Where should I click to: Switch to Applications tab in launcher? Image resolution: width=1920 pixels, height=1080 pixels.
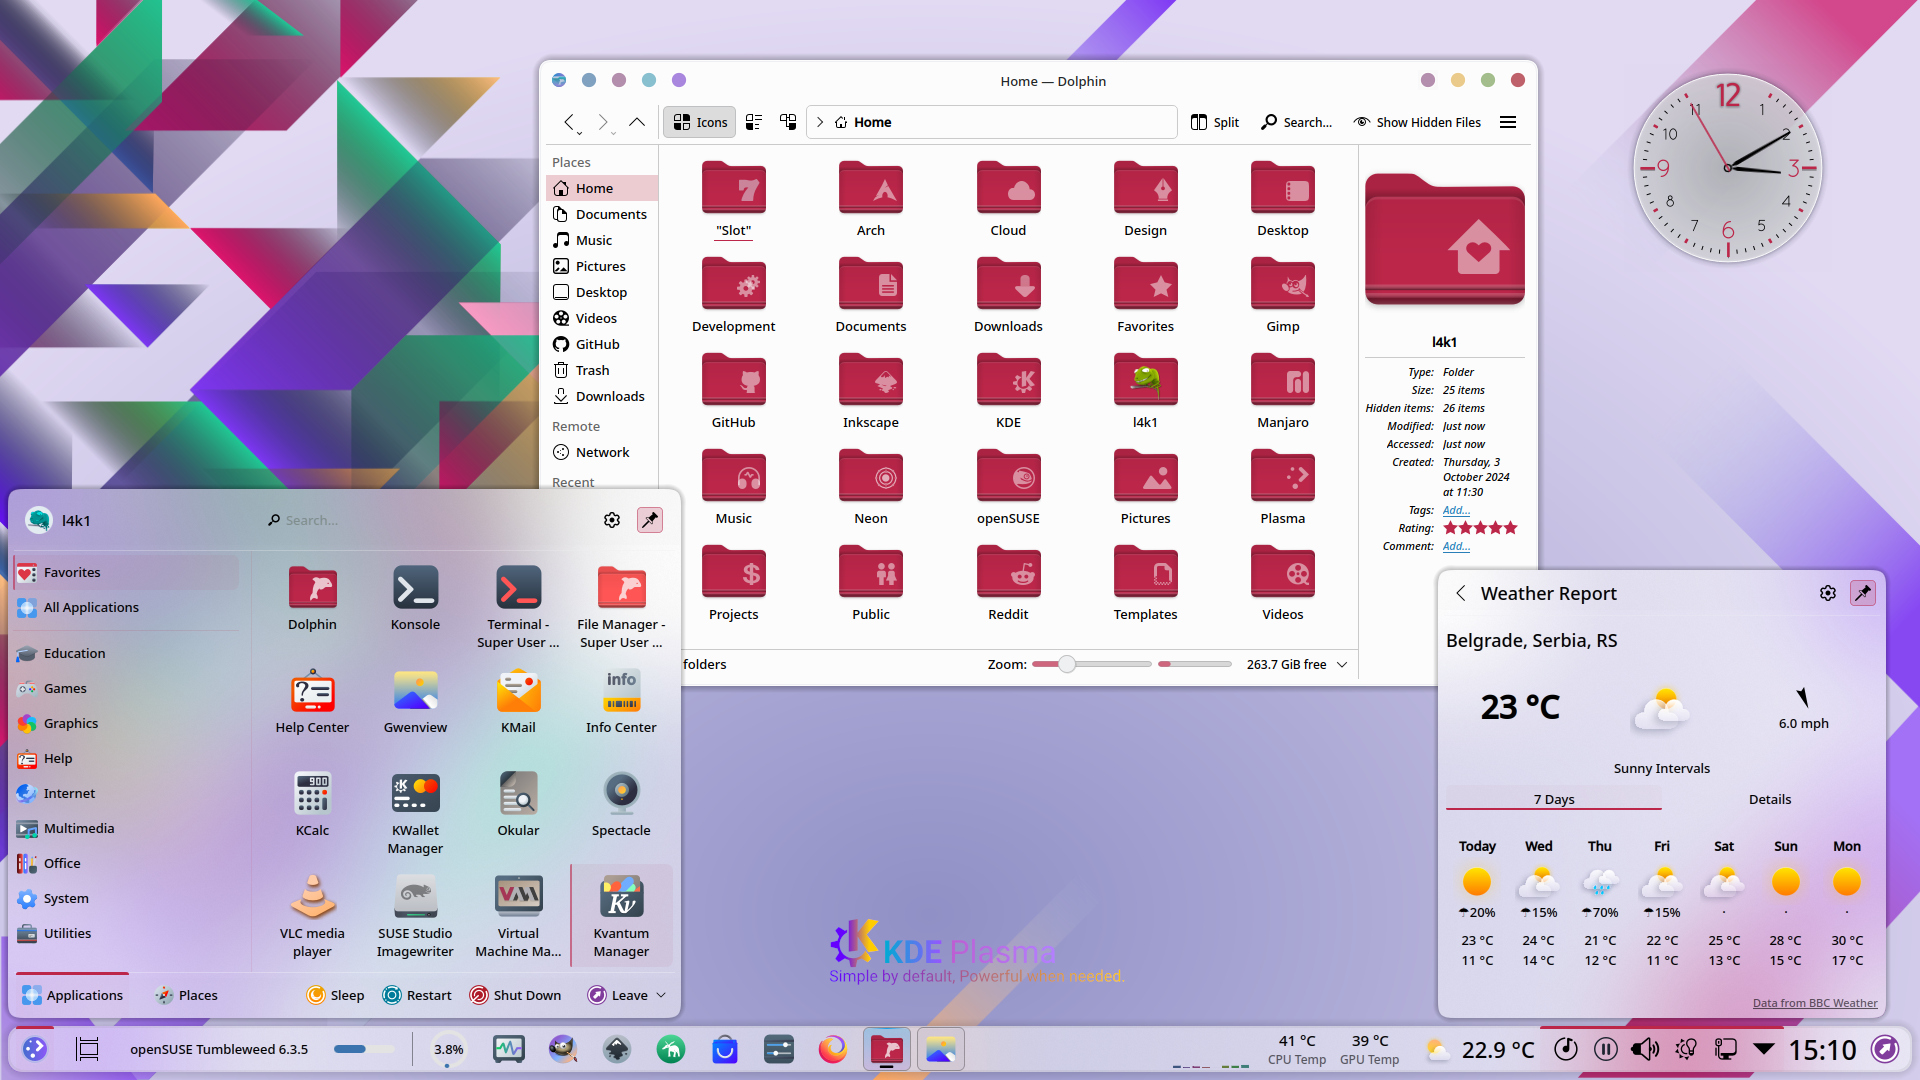72,995
